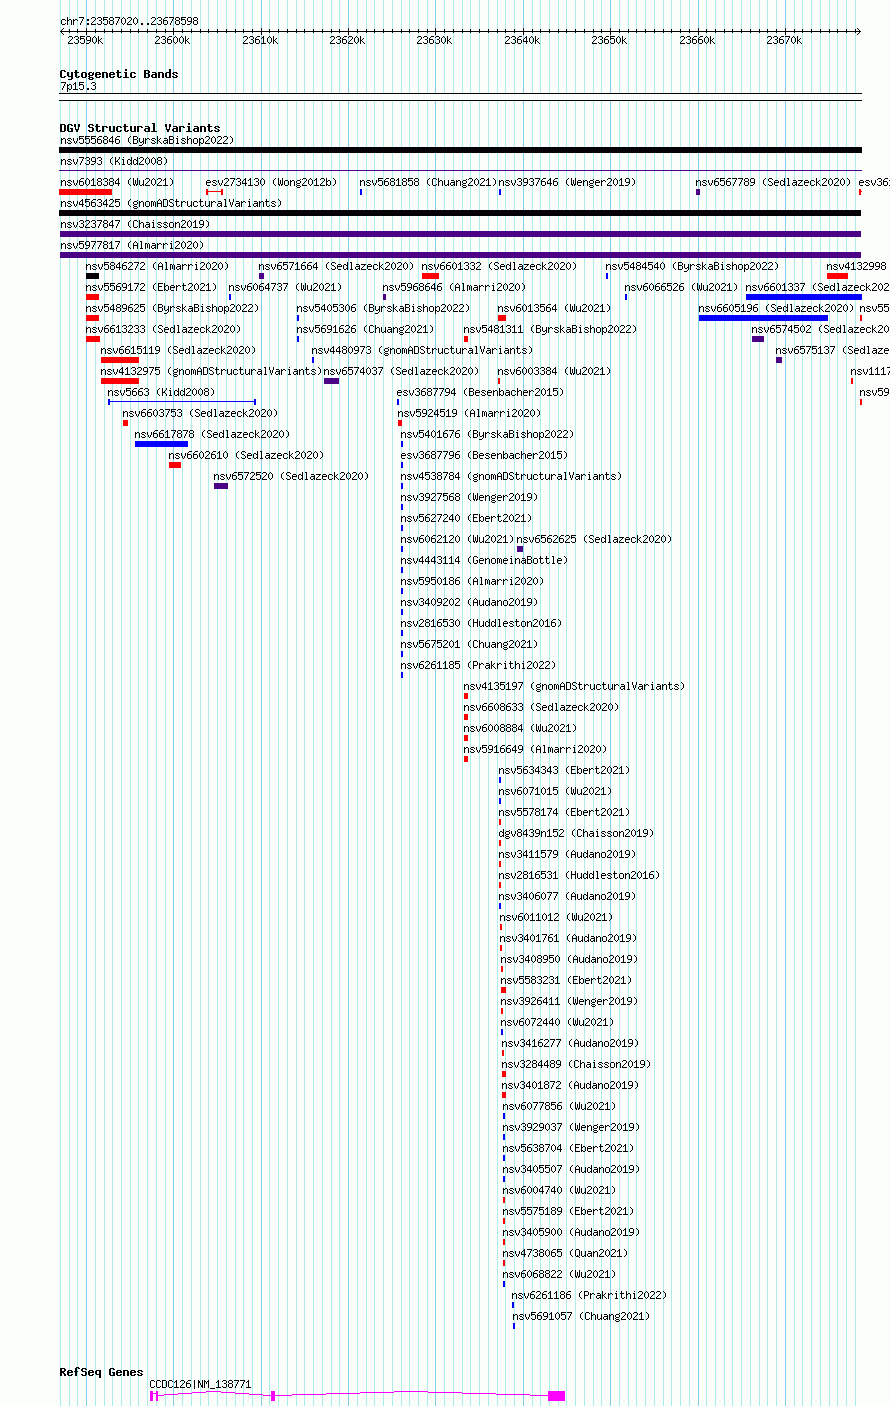Screen dimensions: 890x1406
Task: Click the blue bar below nsv6605196 (Sedlazeck2020)
Action: tap(764, 318)
